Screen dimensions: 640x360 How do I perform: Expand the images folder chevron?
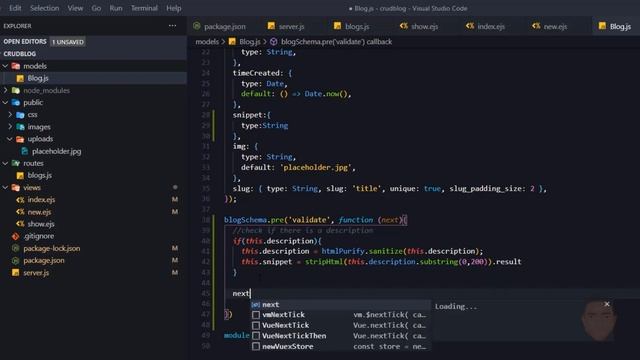(x=10, y=127)
